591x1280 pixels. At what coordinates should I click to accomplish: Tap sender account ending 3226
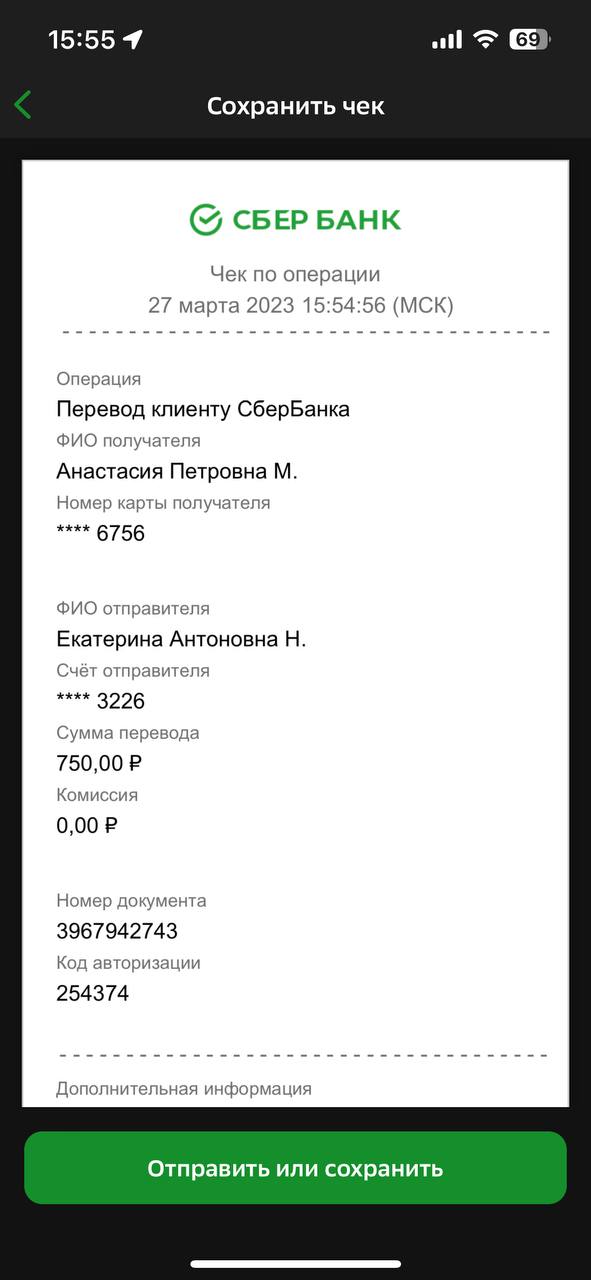pyautogui.click(x=101, y=701)
